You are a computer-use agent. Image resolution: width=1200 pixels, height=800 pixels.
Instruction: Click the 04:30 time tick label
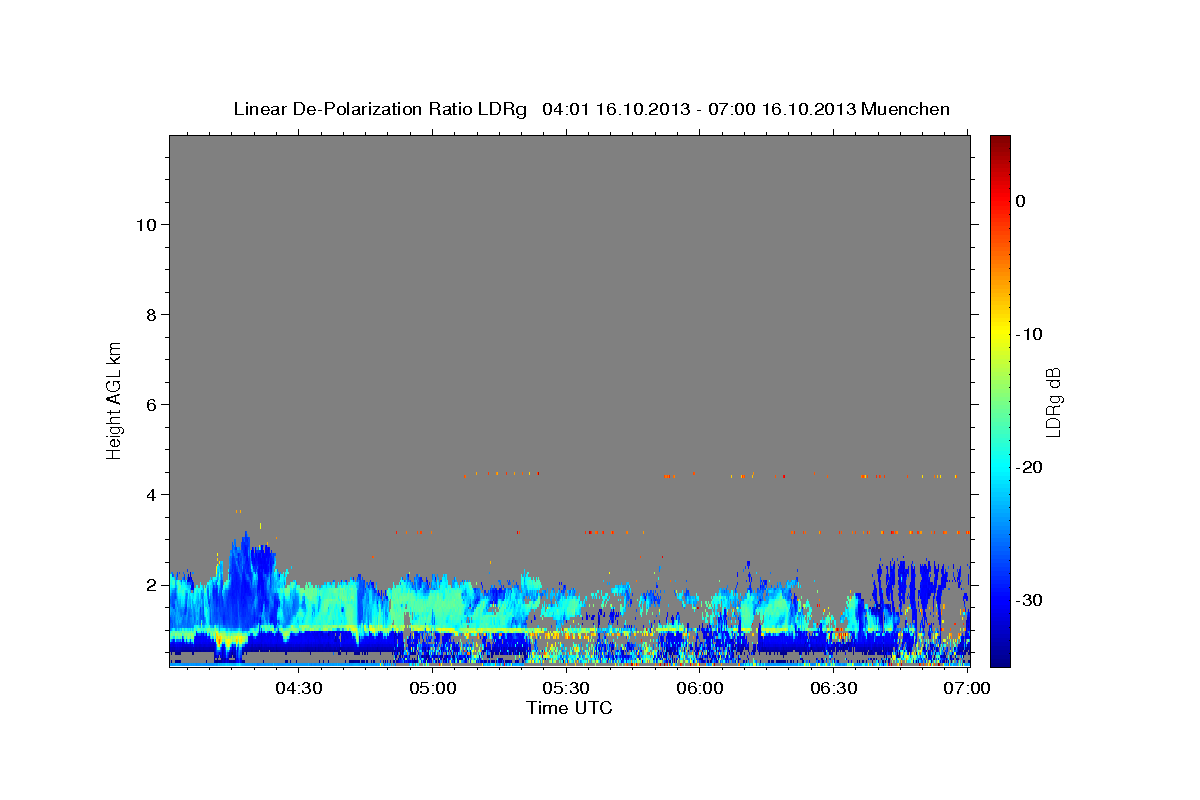pyautogui.click(x=299, y=688)
